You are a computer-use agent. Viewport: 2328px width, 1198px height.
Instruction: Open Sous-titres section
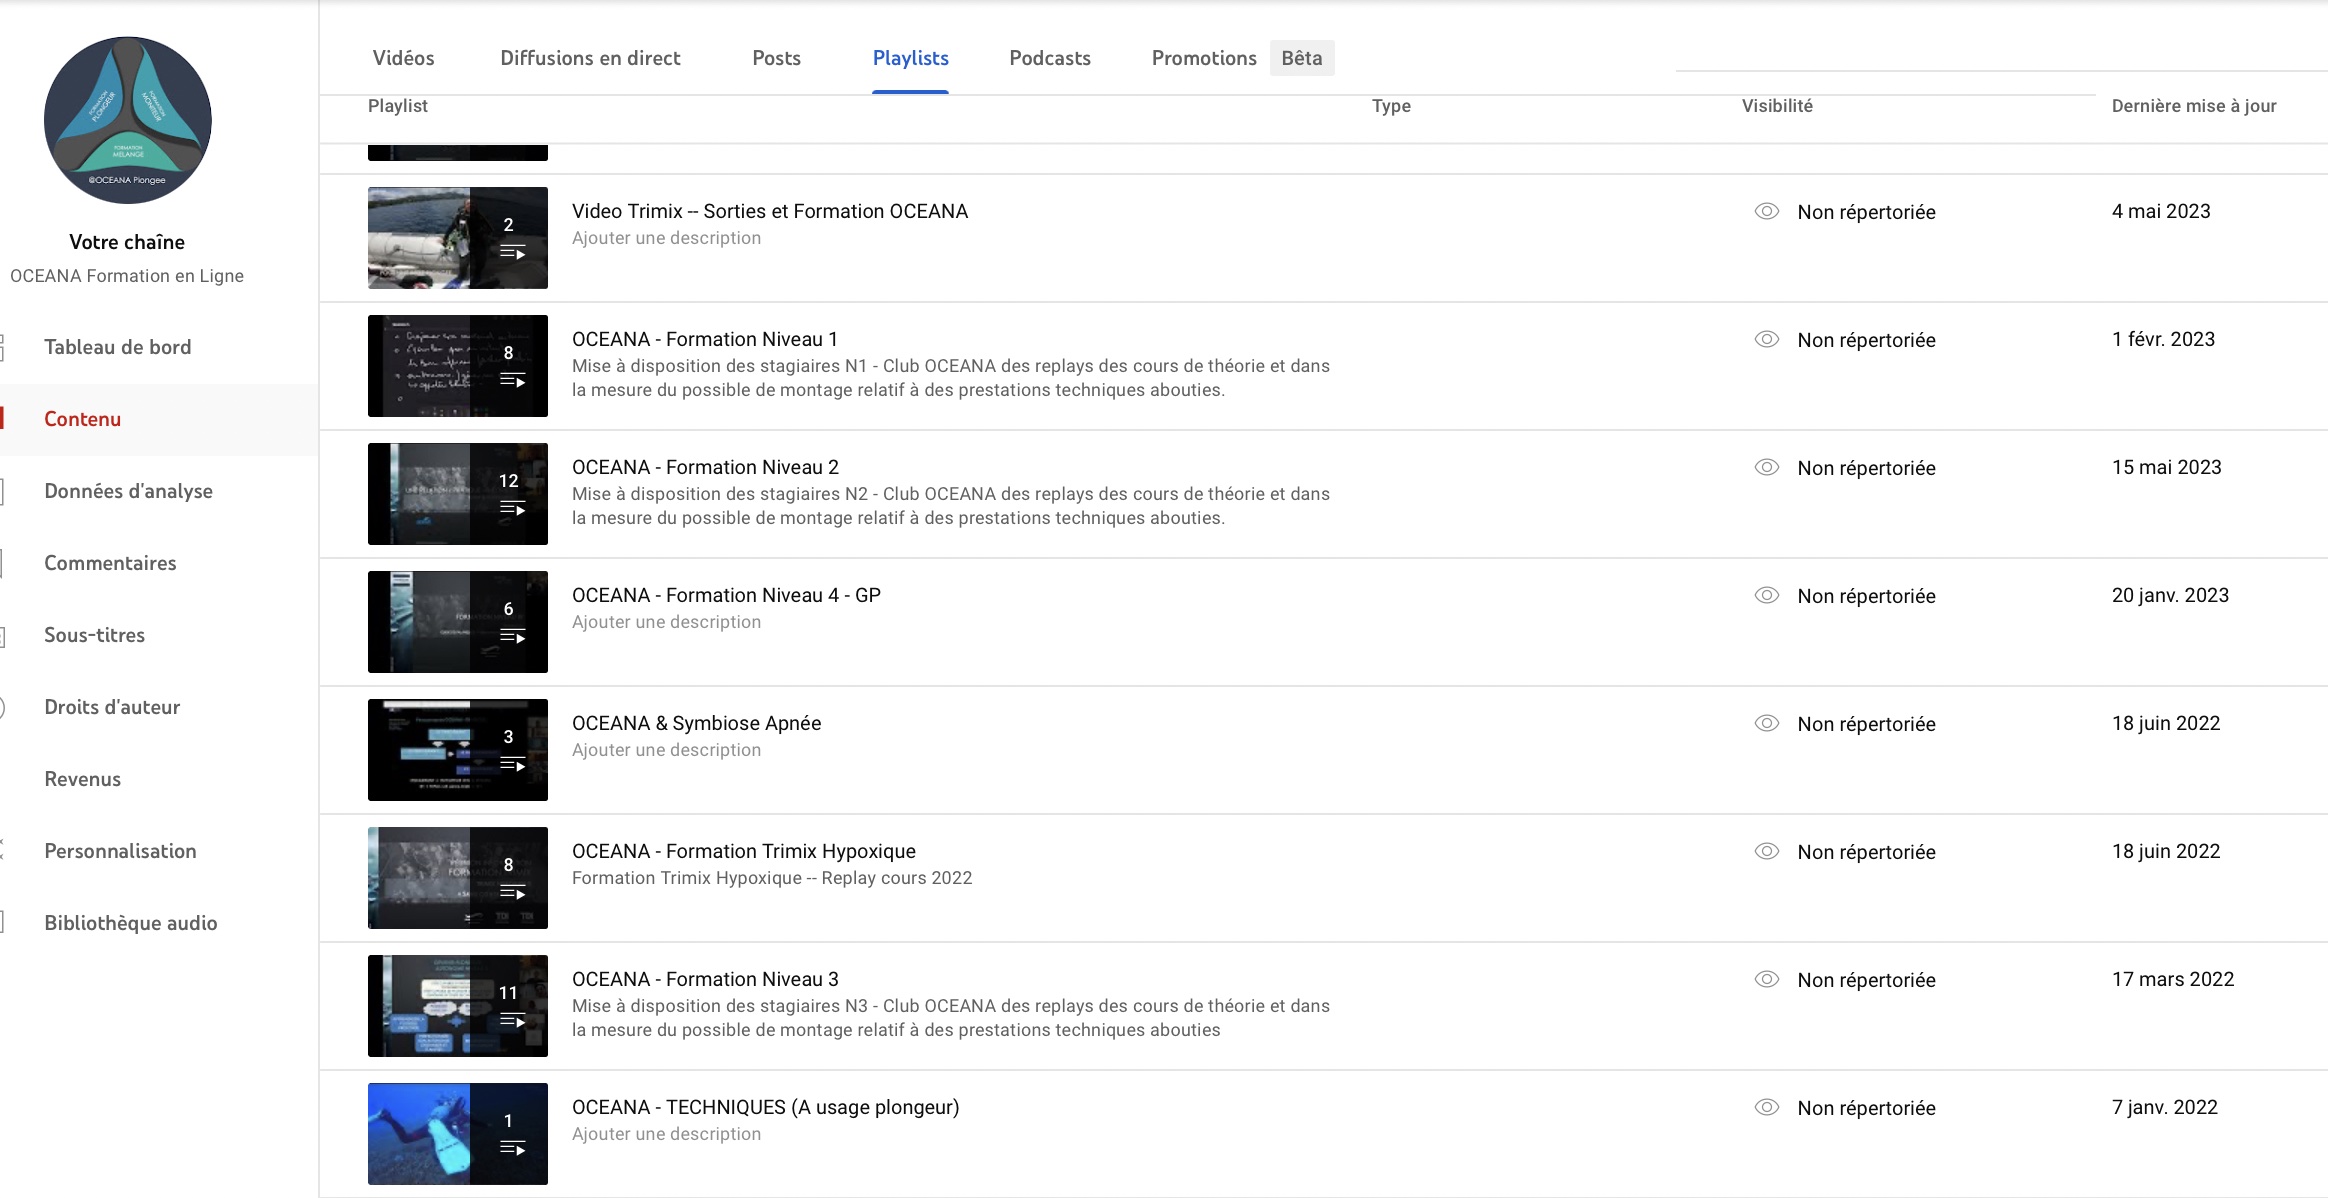pyautogui.click(x=94, y=635)
